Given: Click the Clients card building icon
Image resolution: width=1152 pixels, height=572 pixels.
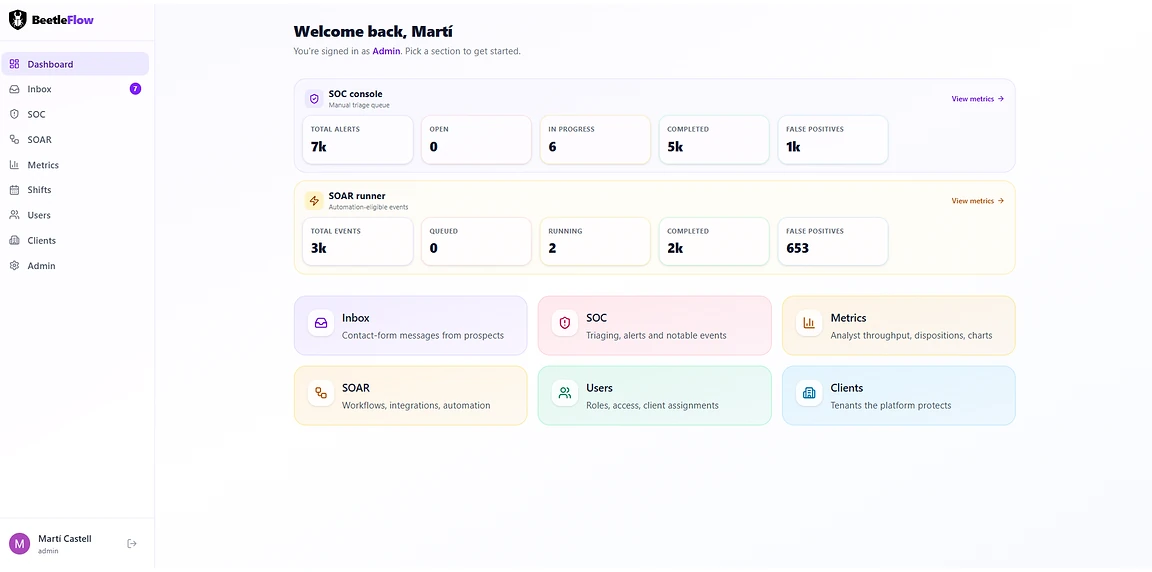Looking at the screenshot, I should pos(809,393).
